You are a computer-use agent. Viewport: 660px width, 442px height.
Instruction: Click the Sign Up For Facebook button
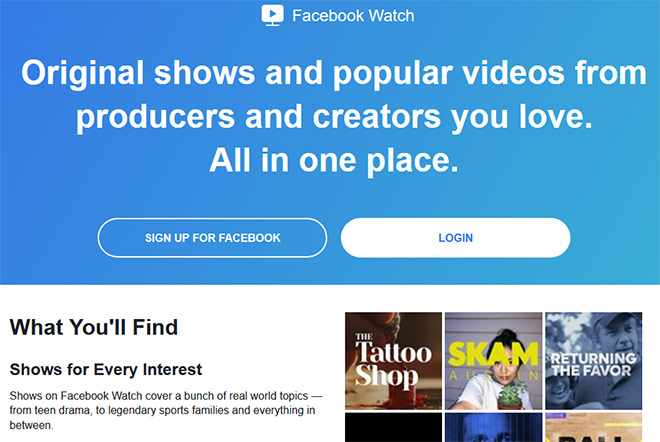(213, 238)
